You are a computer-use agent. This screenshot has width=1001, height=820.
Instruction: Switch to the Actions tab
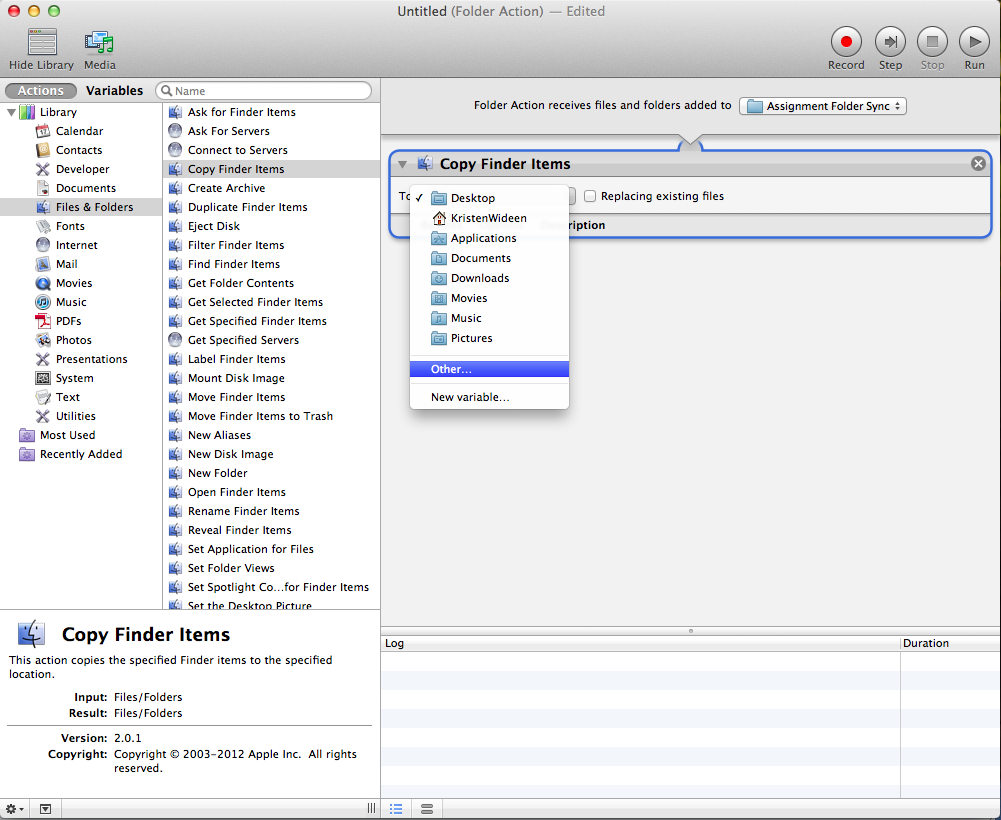[40, 90]
